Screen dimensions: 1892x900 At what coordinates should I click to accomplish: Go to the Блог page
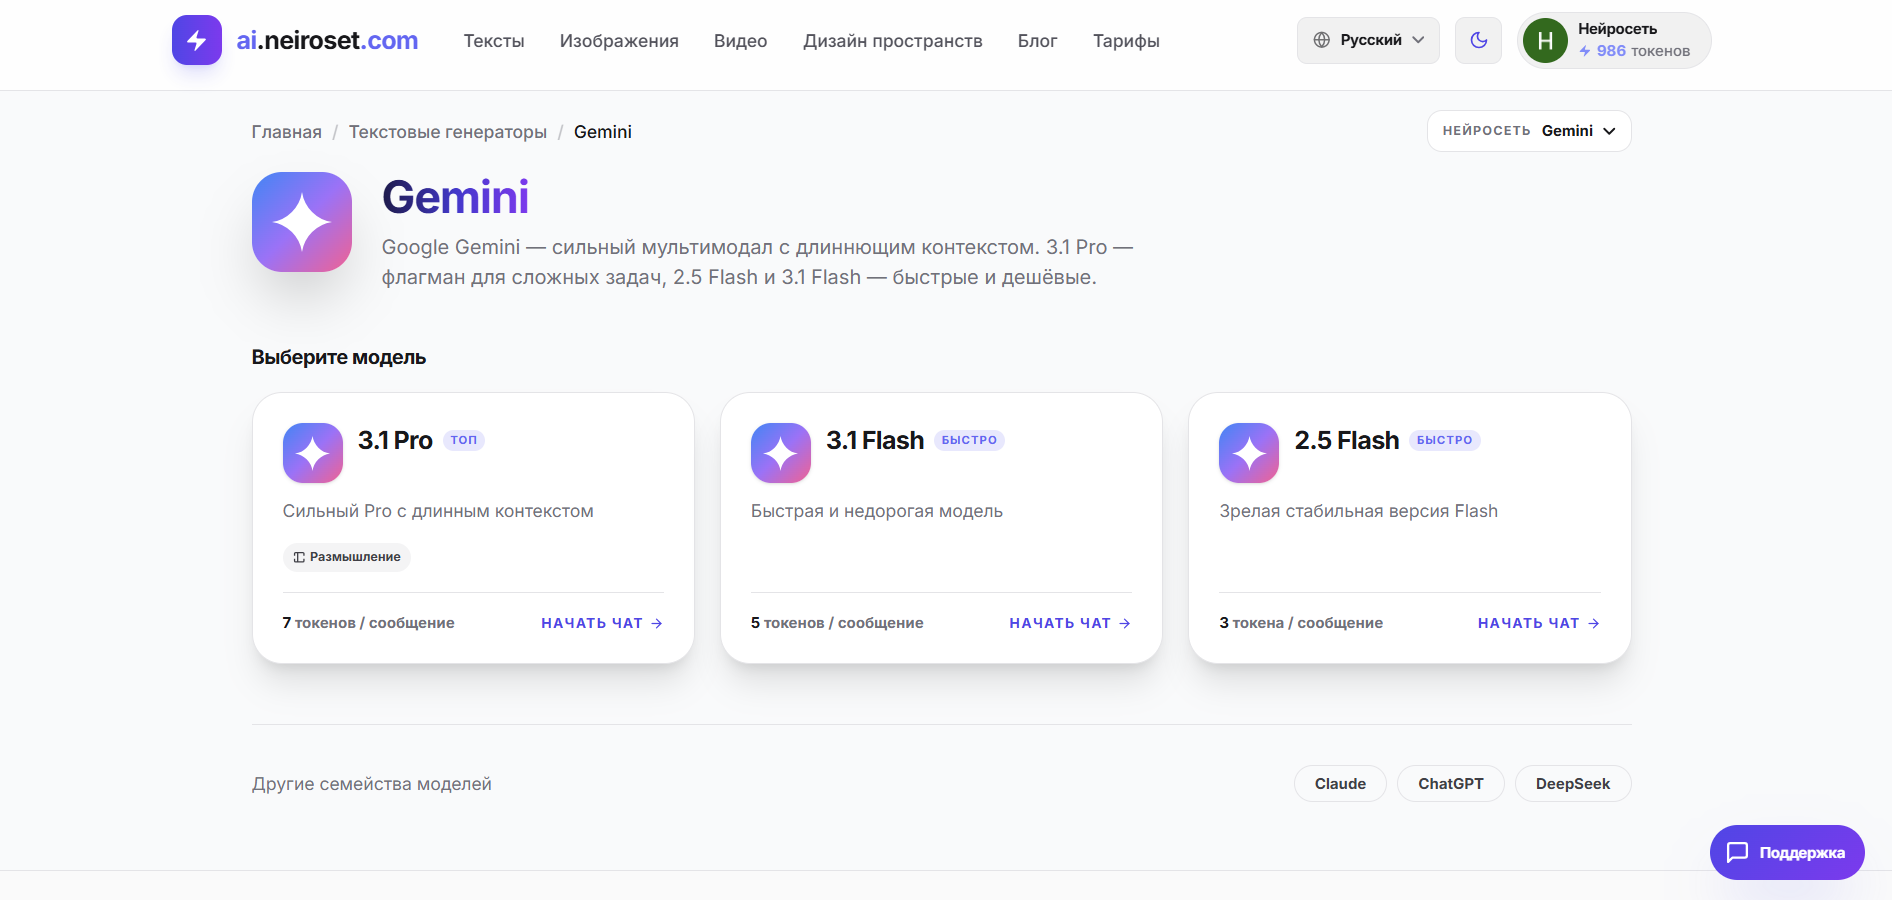(x=1038, y=41)
